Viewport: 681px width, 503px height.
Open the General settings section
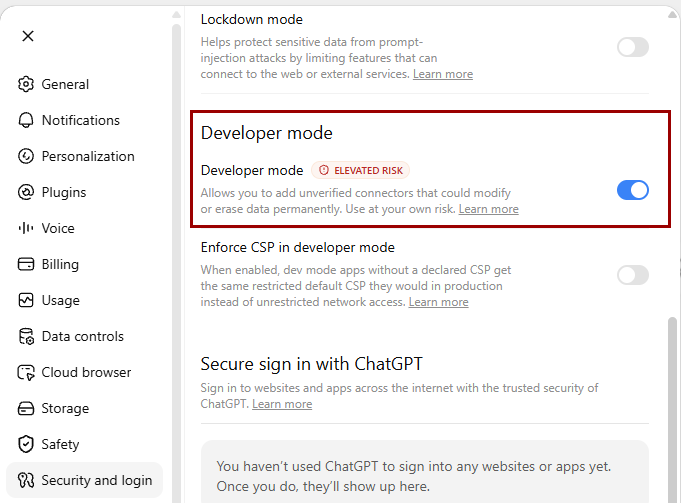click(85, 84)
